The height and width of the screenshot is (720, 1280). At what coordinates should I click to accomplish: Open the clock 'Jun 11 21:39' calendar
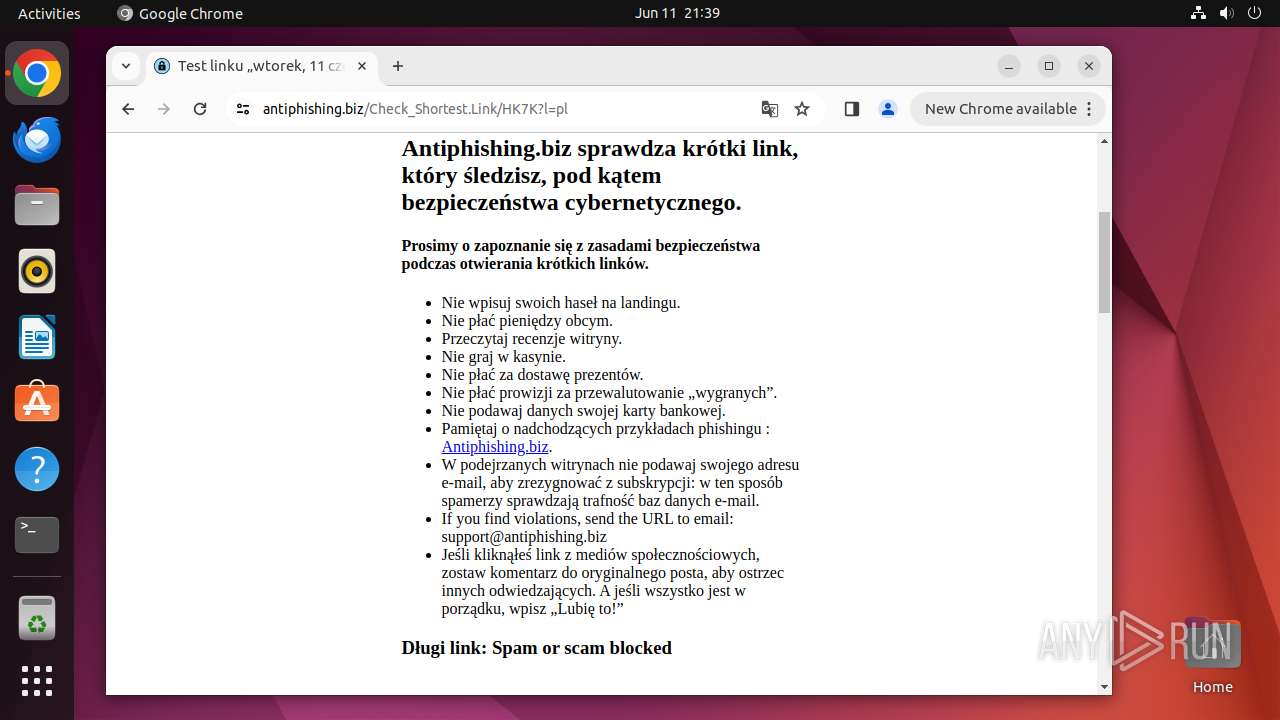pyautogui.click(x=677, y=13)
